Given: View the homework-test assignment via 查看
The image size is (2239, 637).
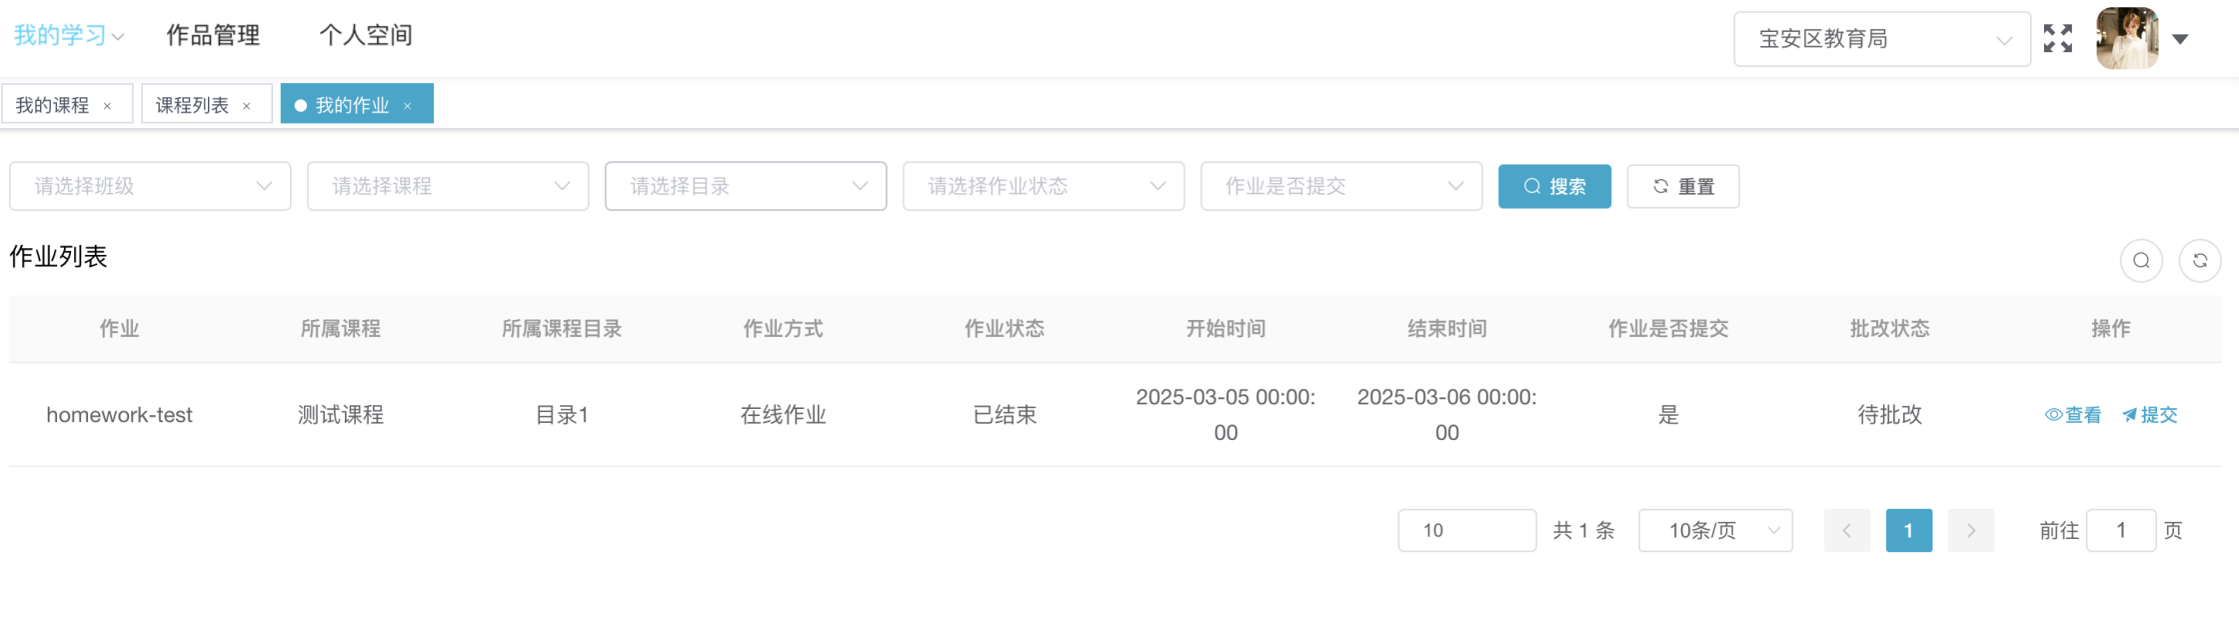Looking at the screenshot, I should coord(2073,415).
